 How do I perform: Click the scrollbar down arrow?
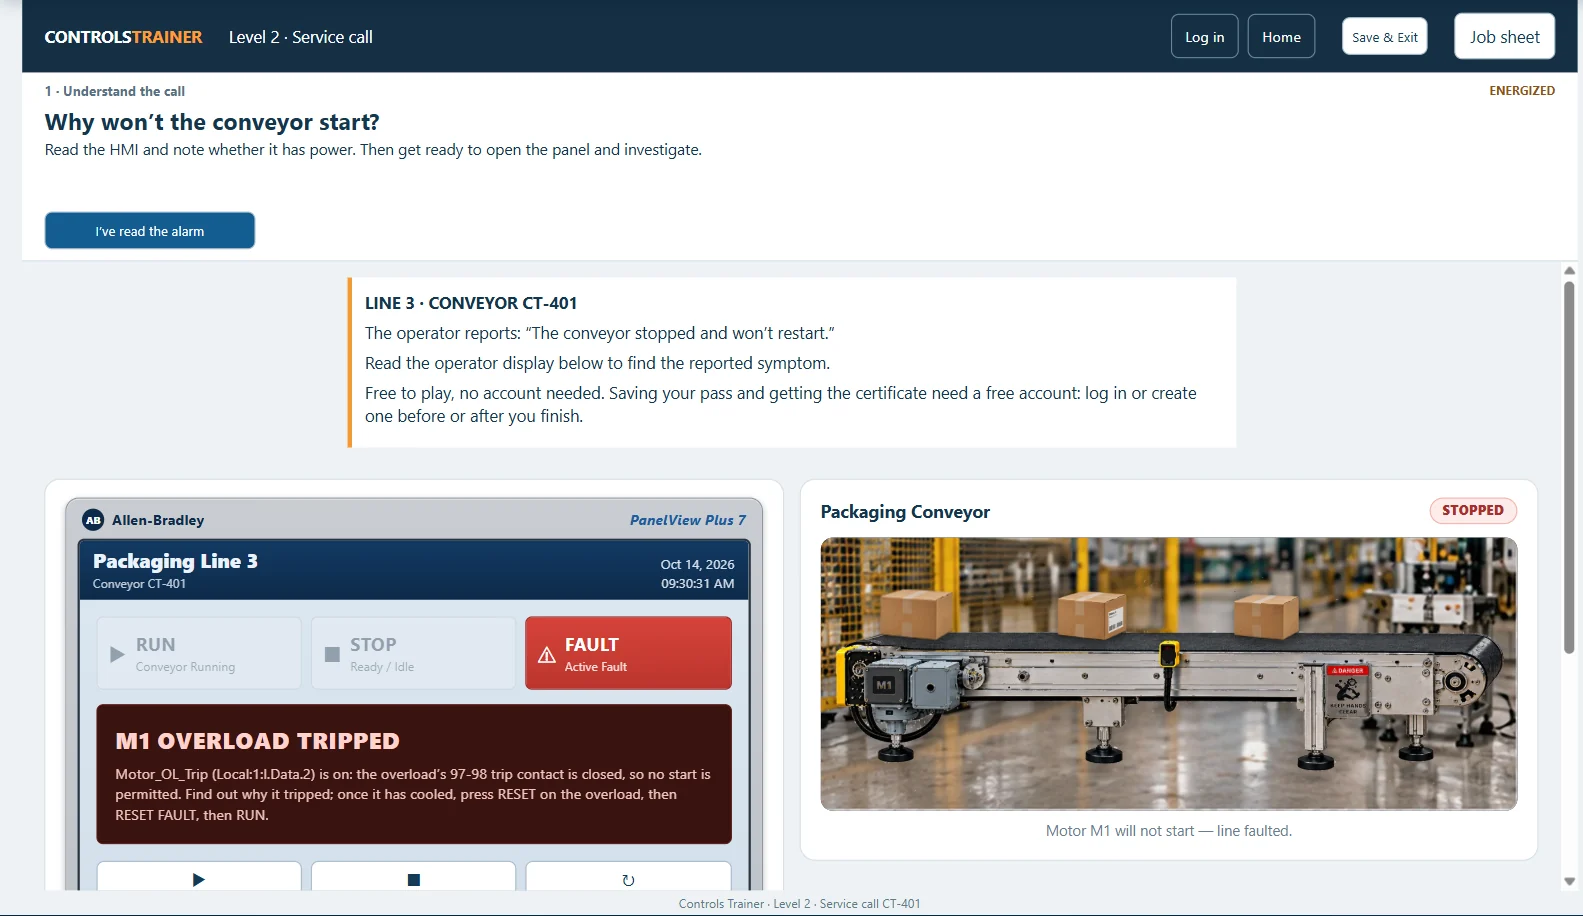(1569, 882)
